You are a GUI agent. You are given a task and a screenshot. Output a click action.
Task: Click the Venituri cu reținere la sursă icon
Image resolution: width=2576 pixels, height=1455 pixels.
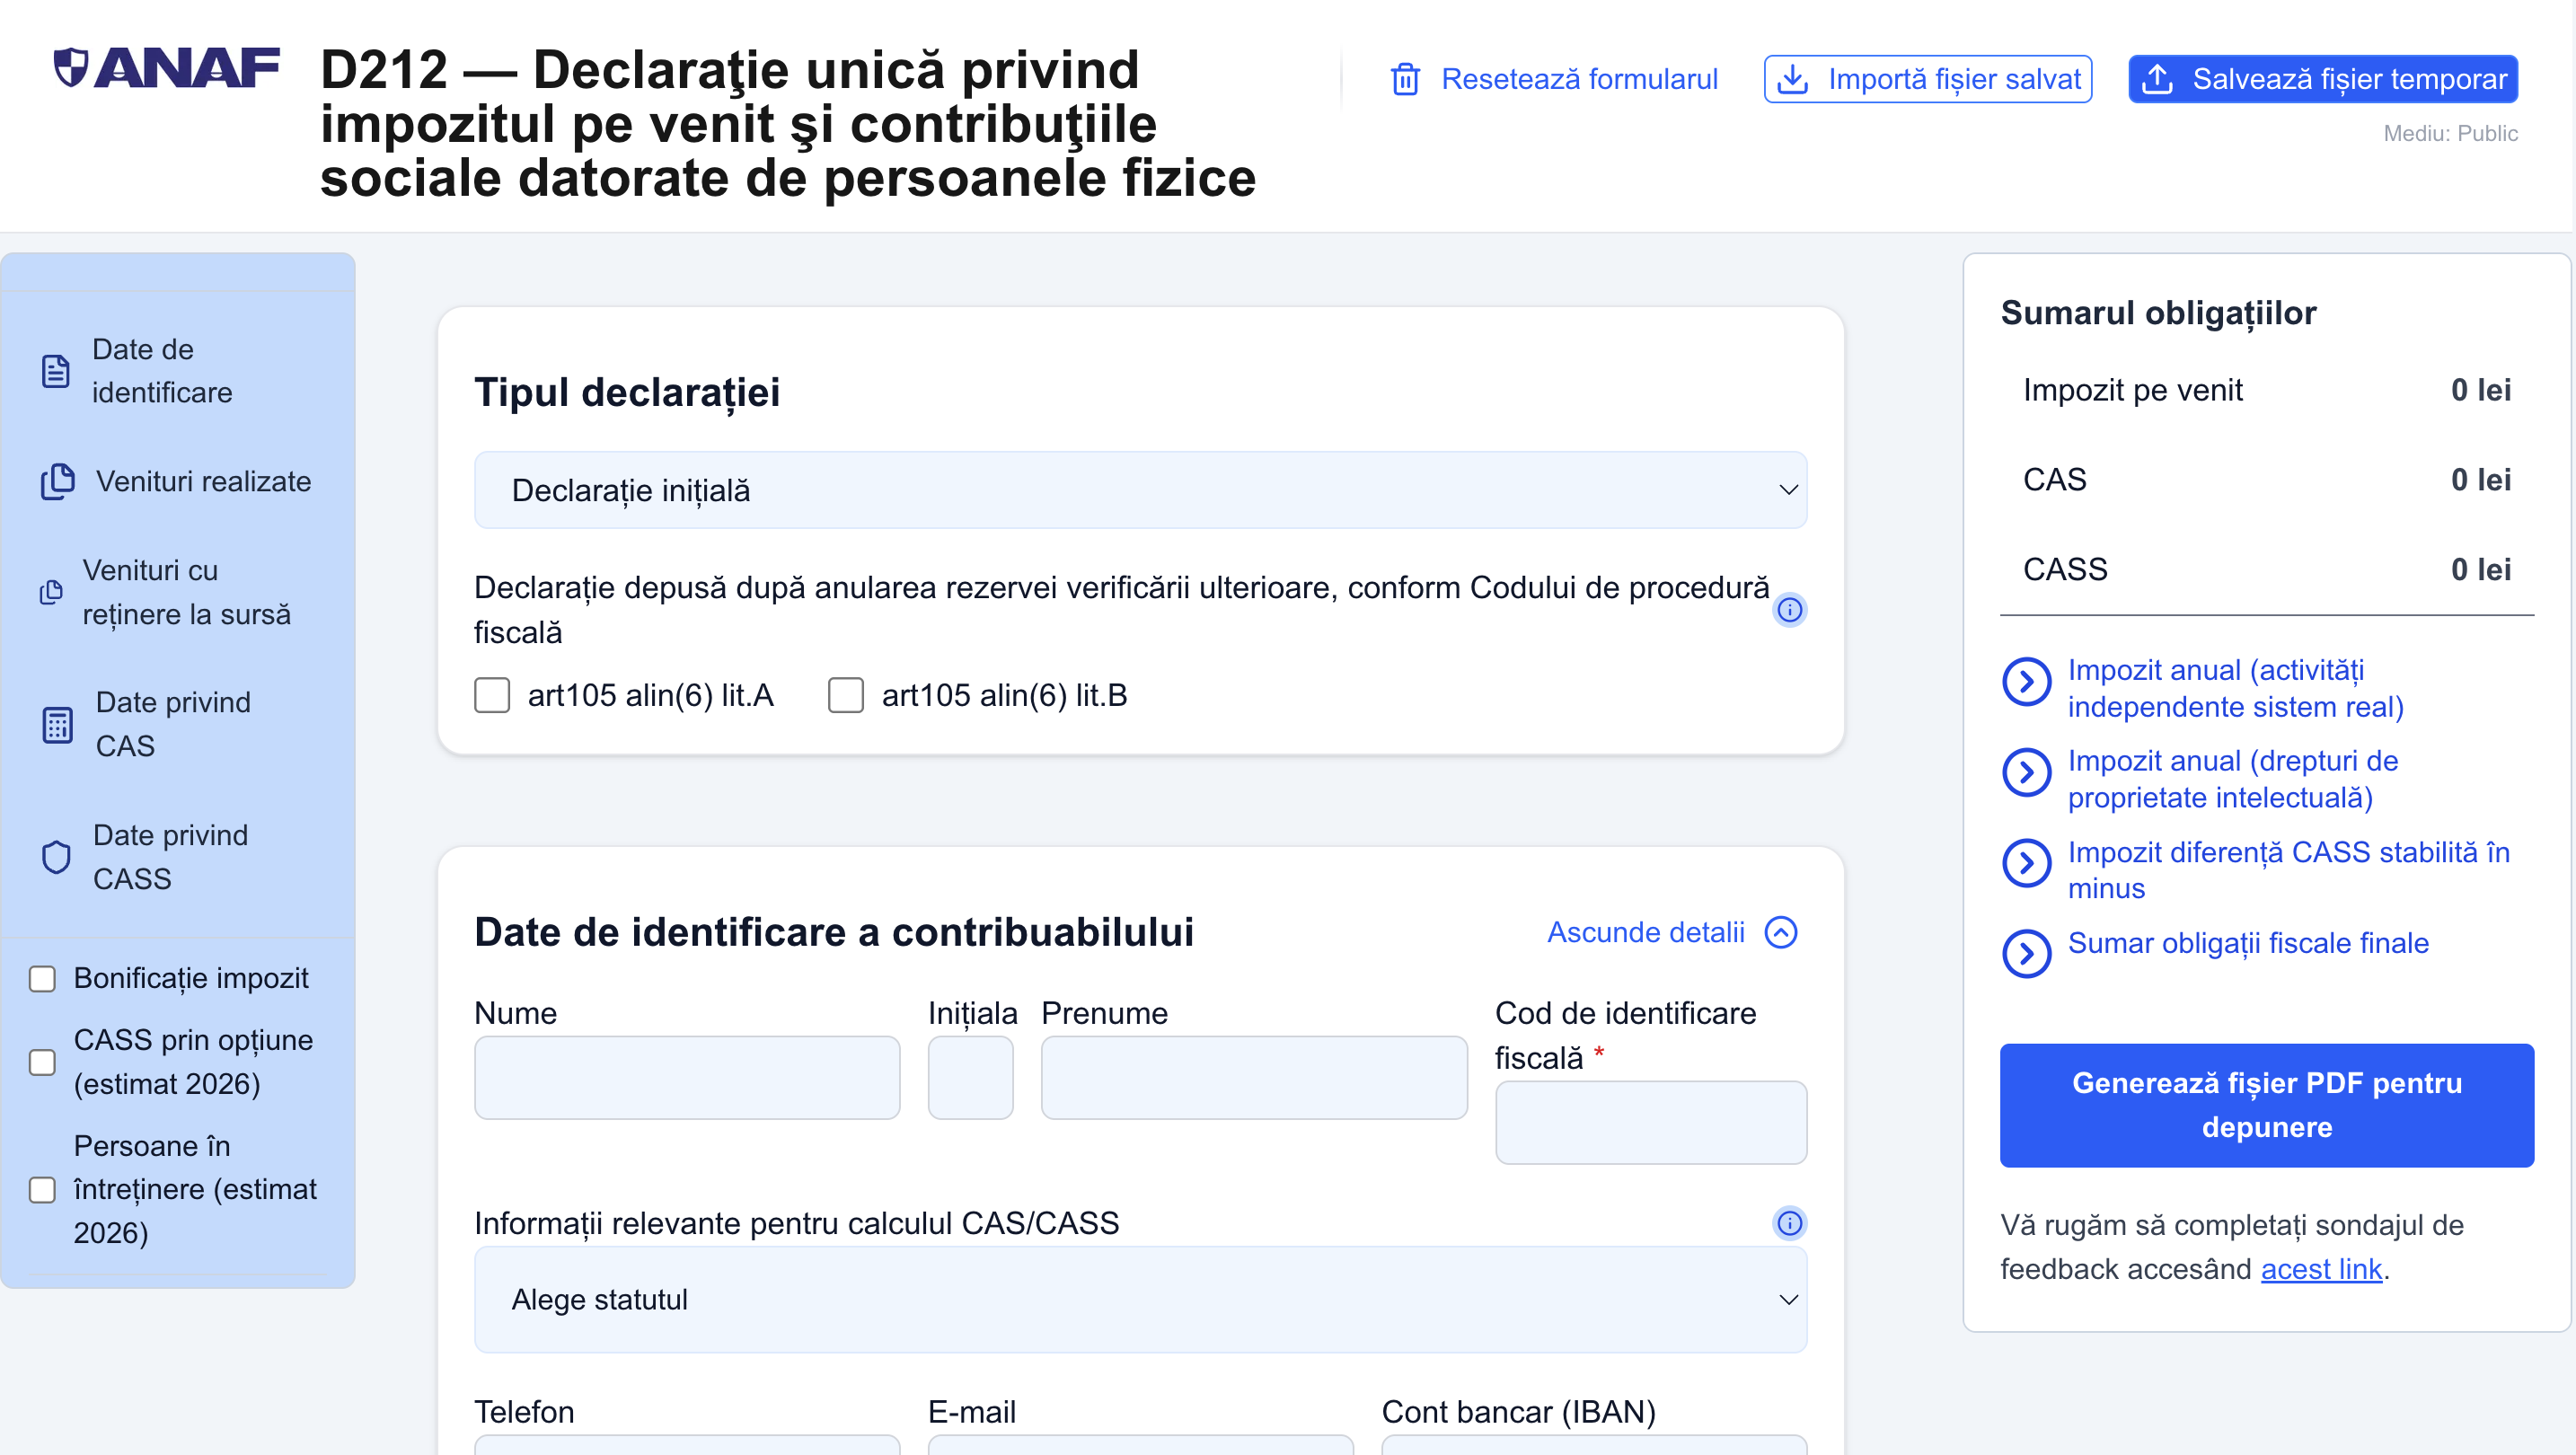point(52,593)
